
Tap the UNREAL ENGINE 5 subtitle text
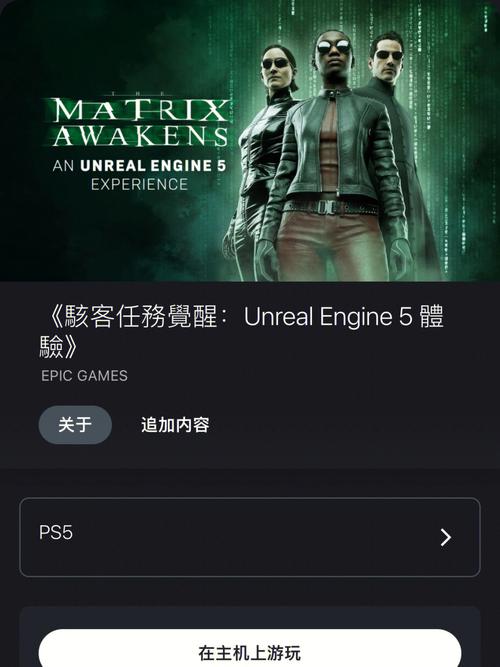(x=153, y=165)
